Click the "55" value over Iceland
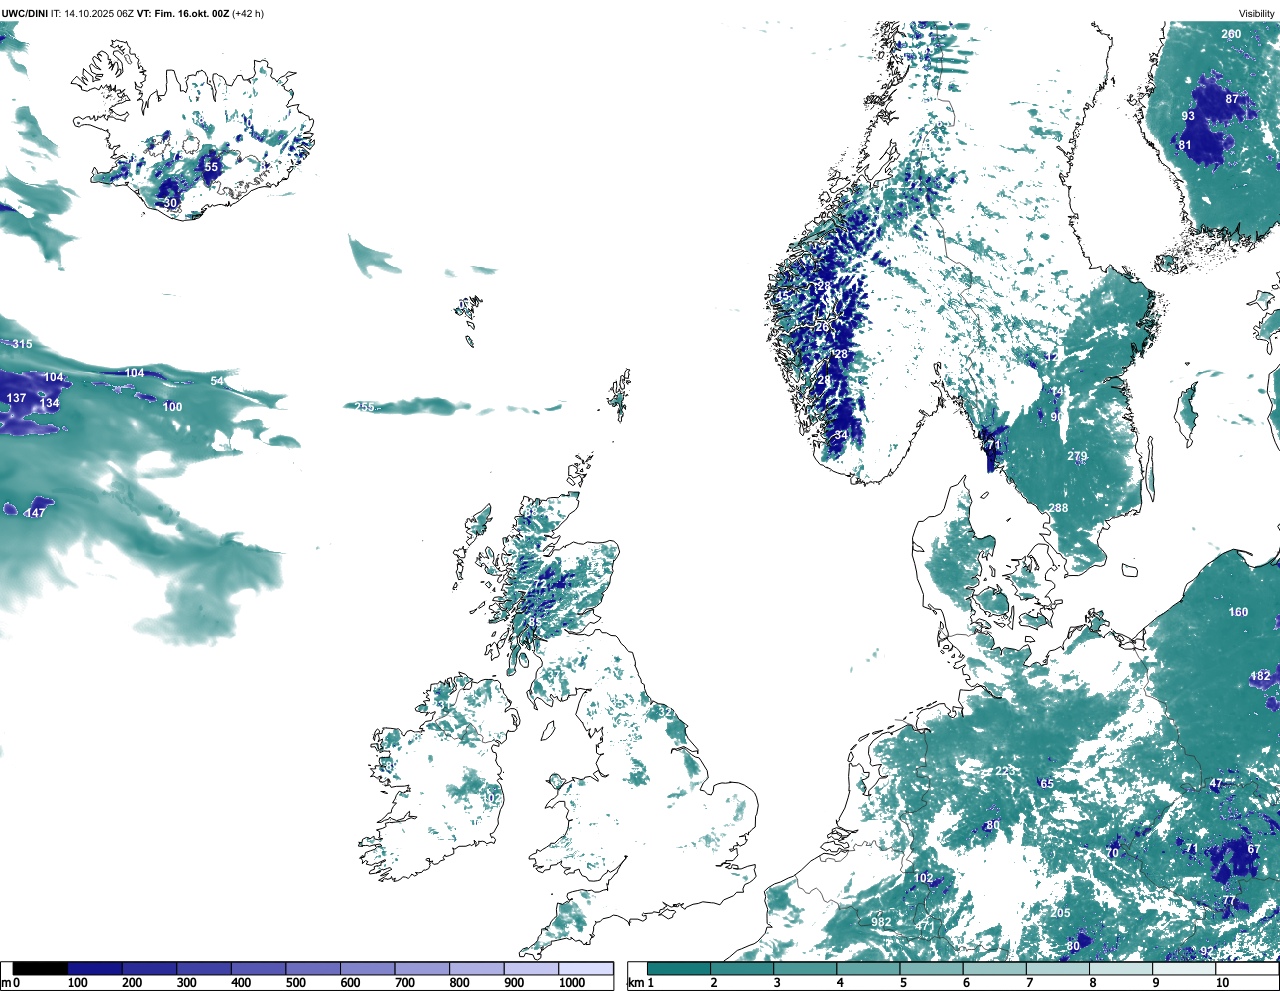The width and height of the screenshot is (1280, 991). tap(211, 167)
